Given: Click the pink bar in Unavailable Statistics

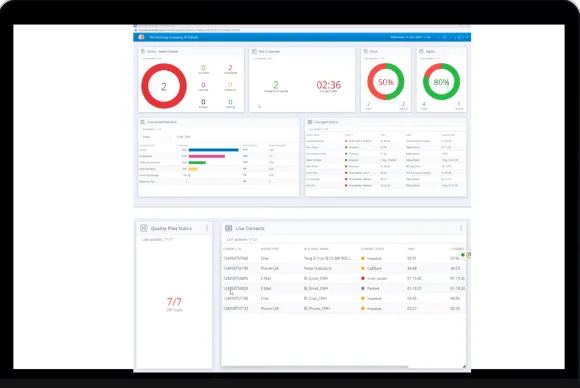Looking at the screenshot, I should point(207,156).
